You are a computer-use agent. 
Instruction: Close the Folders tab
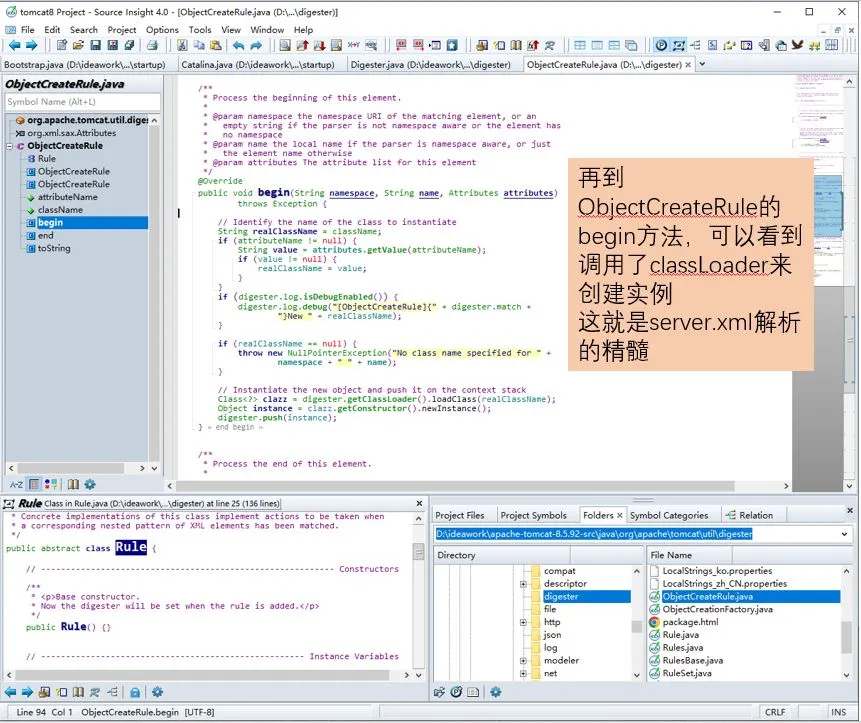click(619, 515)
